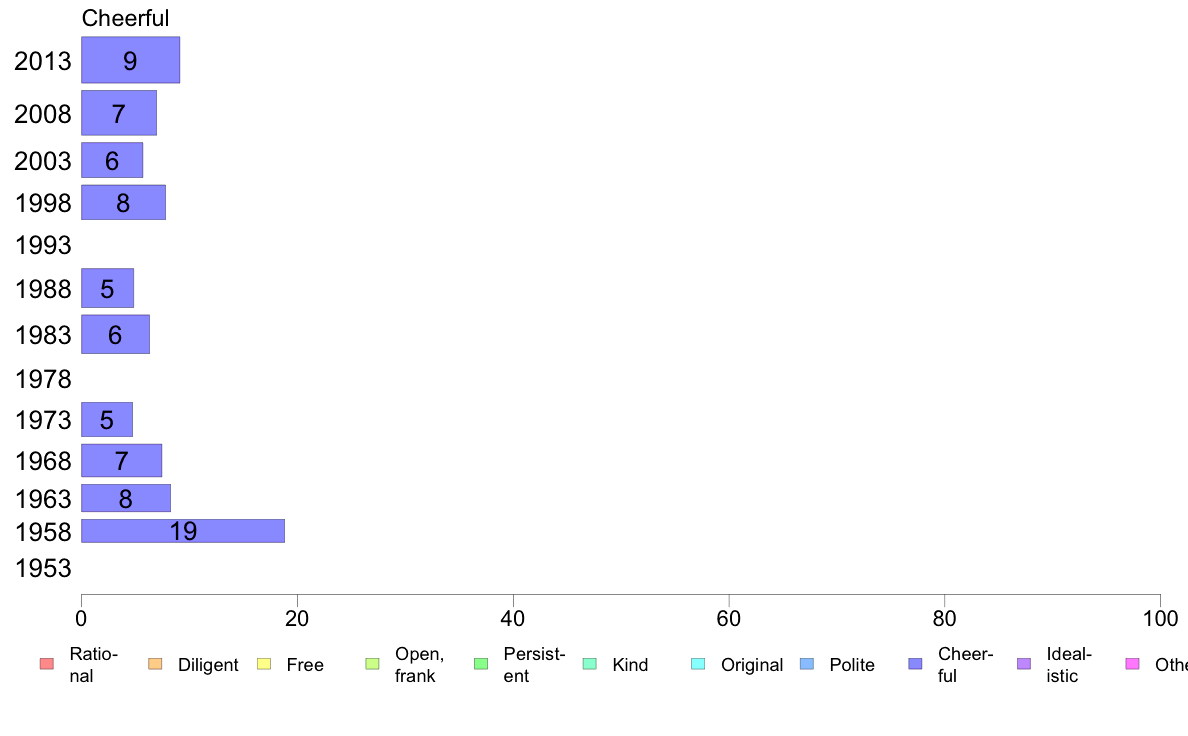The height and width of the screenshot is (736, 1188).
Task: Click the 1998 bar showing 8
Action: coord(123,202)
